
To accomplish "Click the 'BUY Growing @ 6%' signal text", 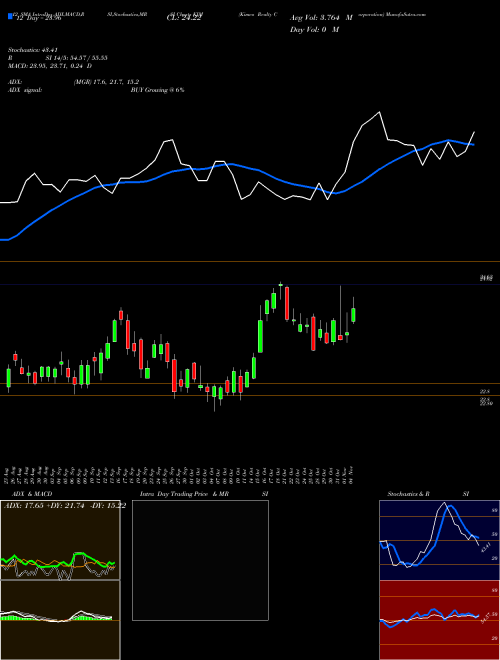I will (157, 90).
